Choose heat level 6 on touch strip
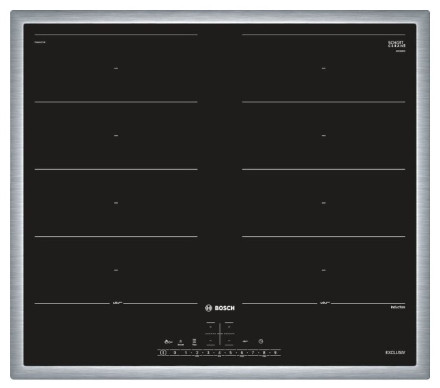 point(242,352)
